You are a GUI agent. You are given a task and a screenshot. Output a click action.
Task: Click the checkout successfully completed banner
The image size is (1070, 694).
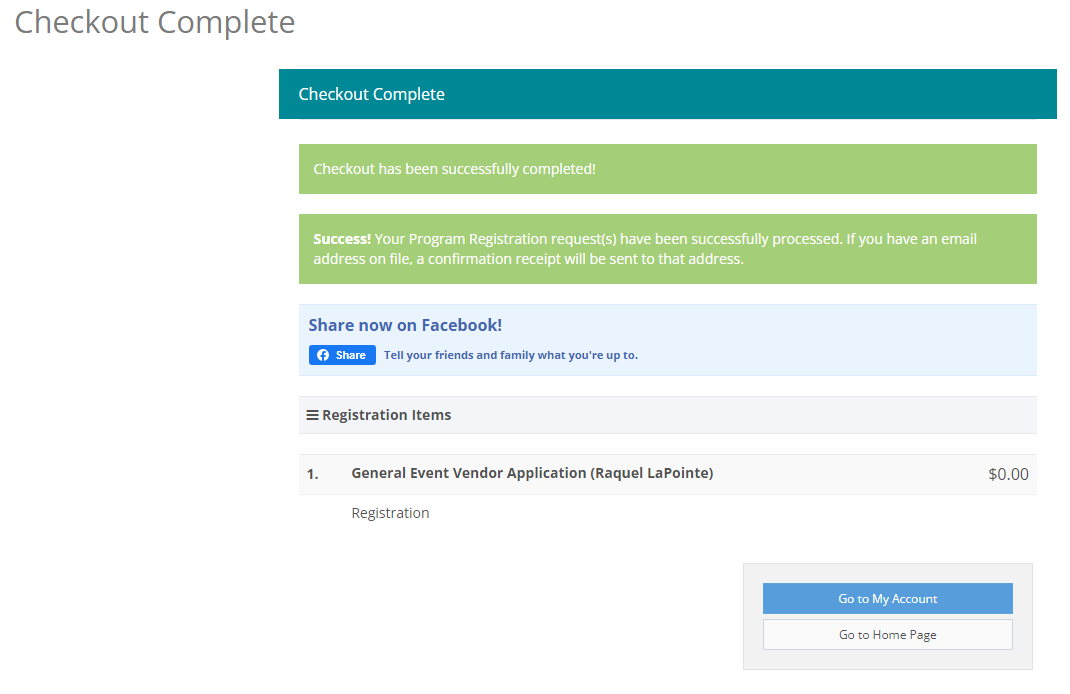667,169
